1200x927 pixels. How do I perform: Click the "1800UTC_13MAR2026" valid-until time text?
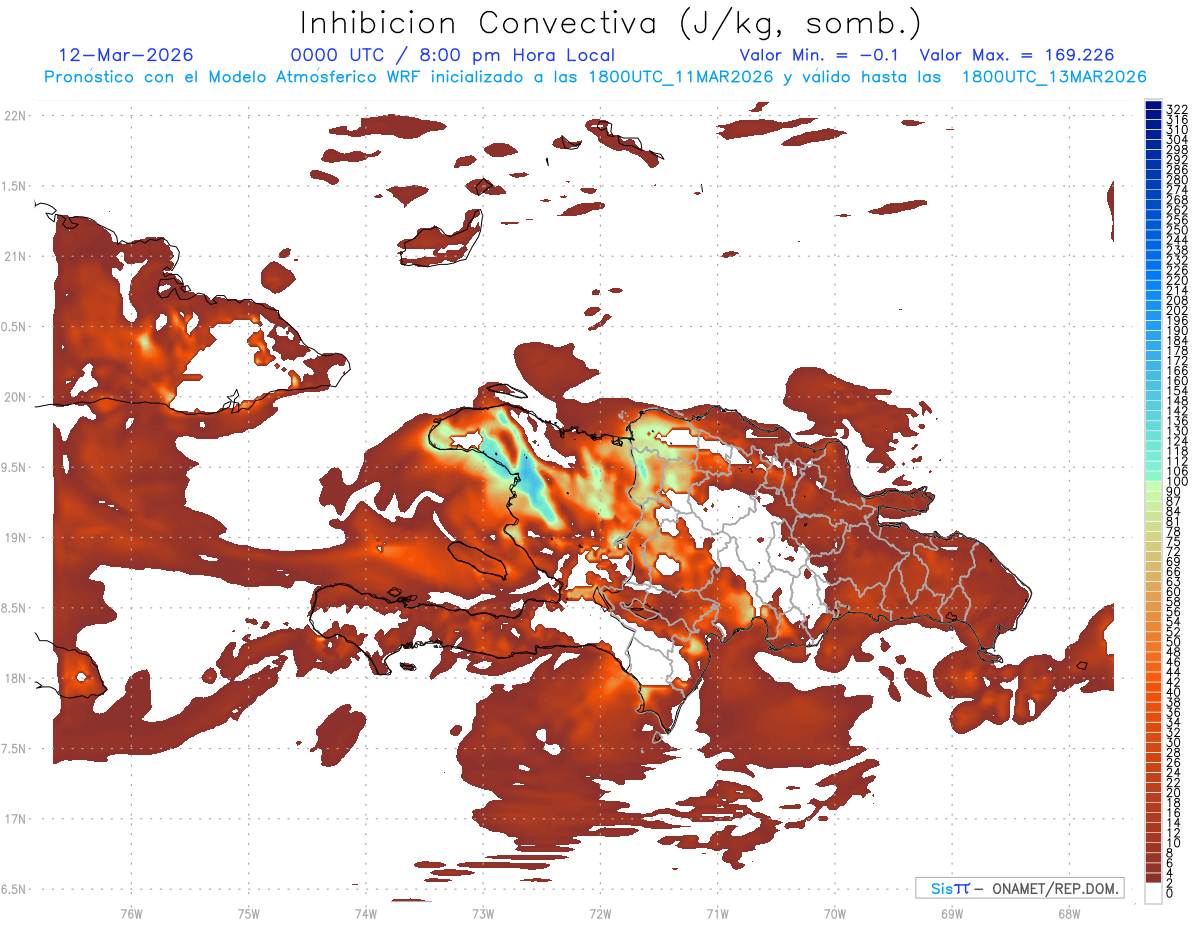click(1054, 77)
